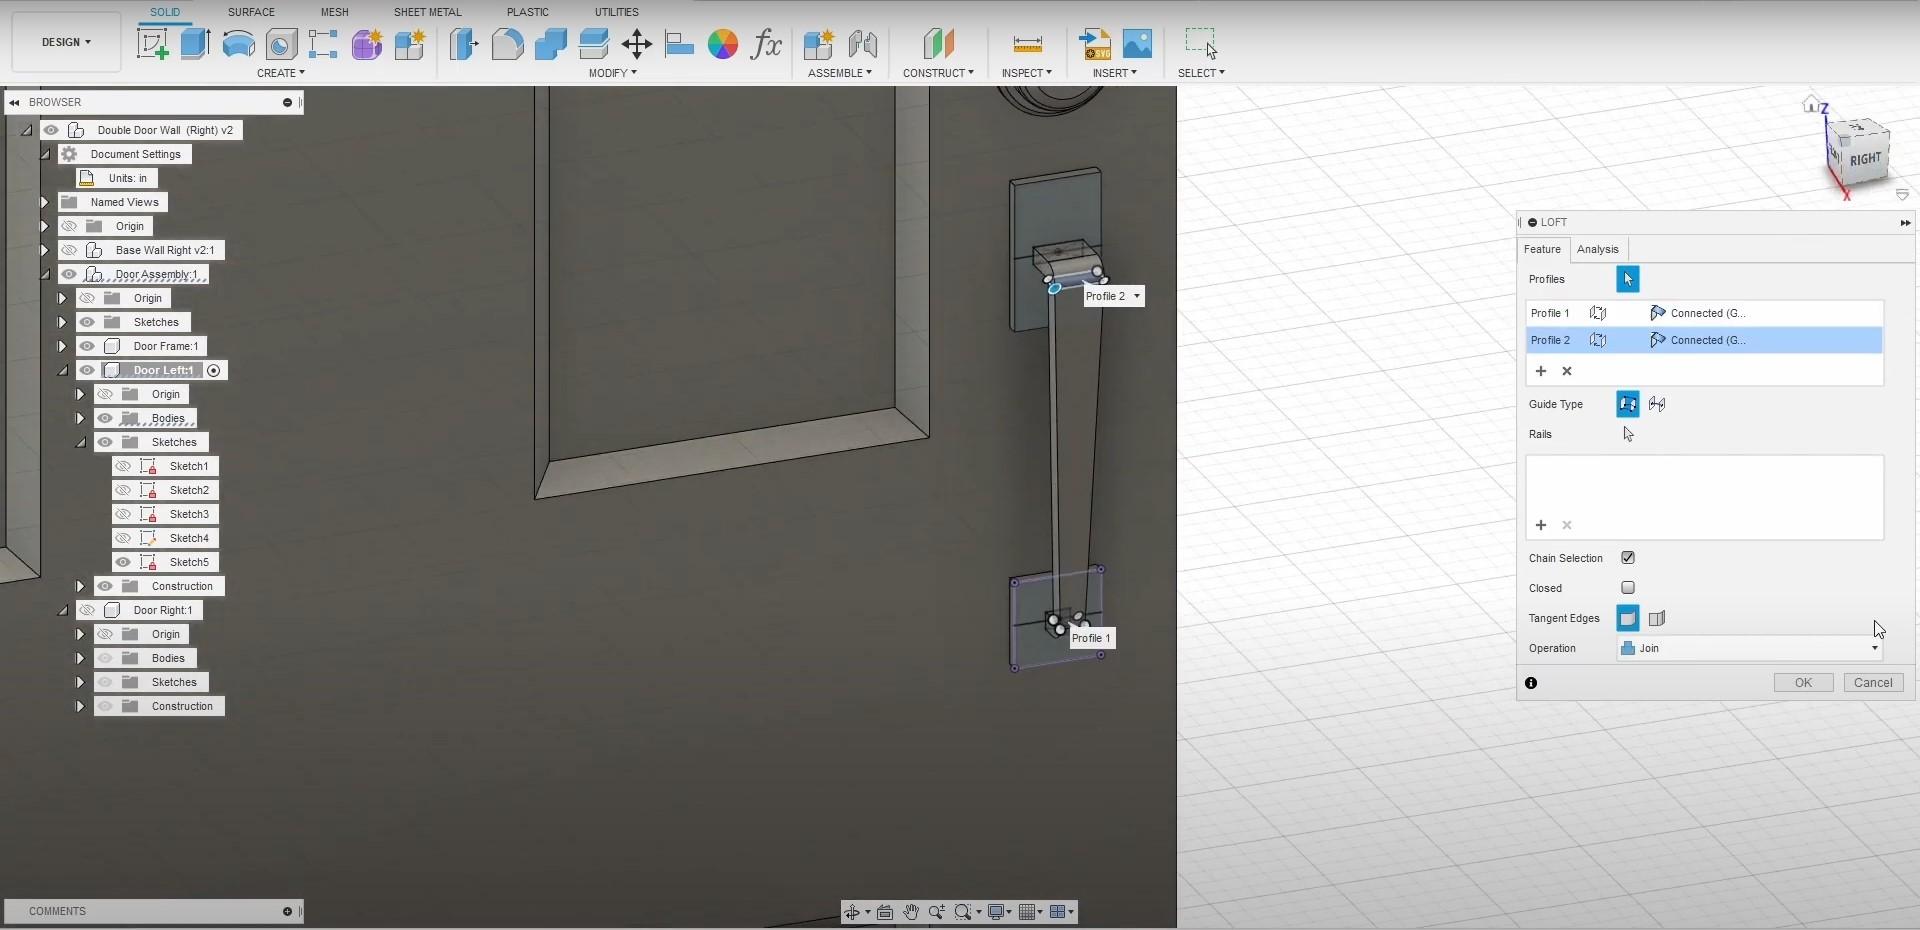
Task: Choose the Centerline guide type icon
Action: (1657, 404)
